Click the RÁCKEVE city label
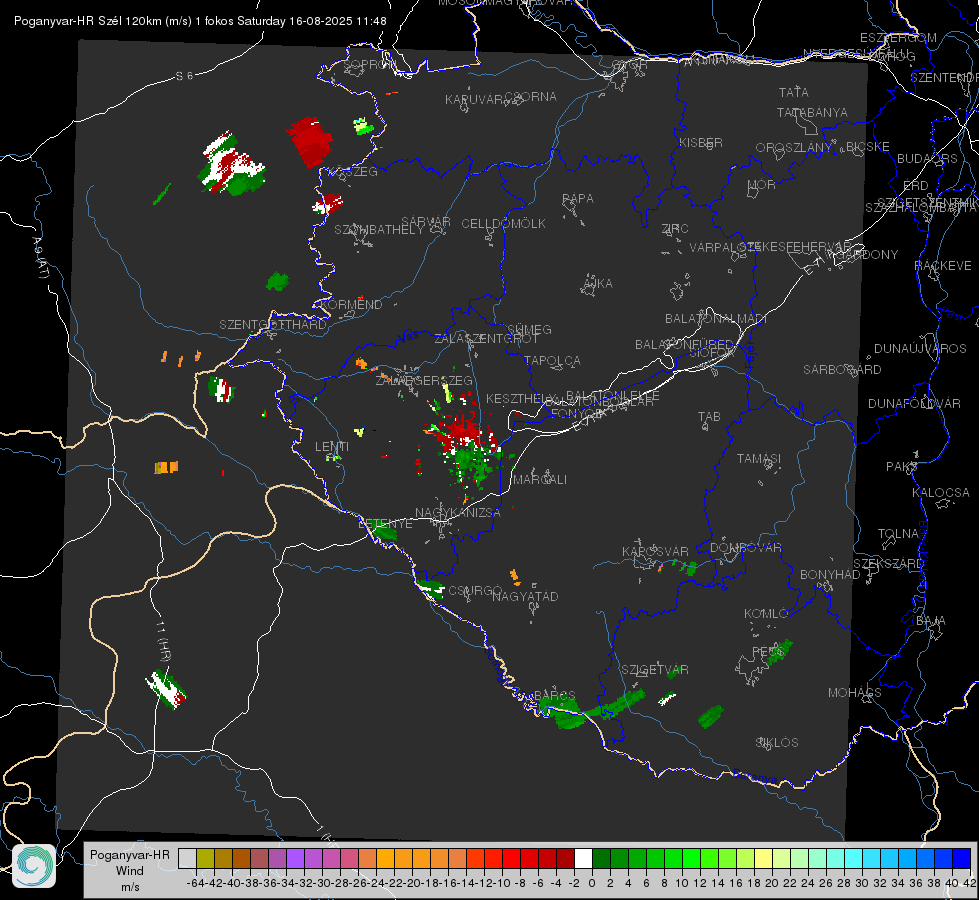 click(x=943, y=266)
